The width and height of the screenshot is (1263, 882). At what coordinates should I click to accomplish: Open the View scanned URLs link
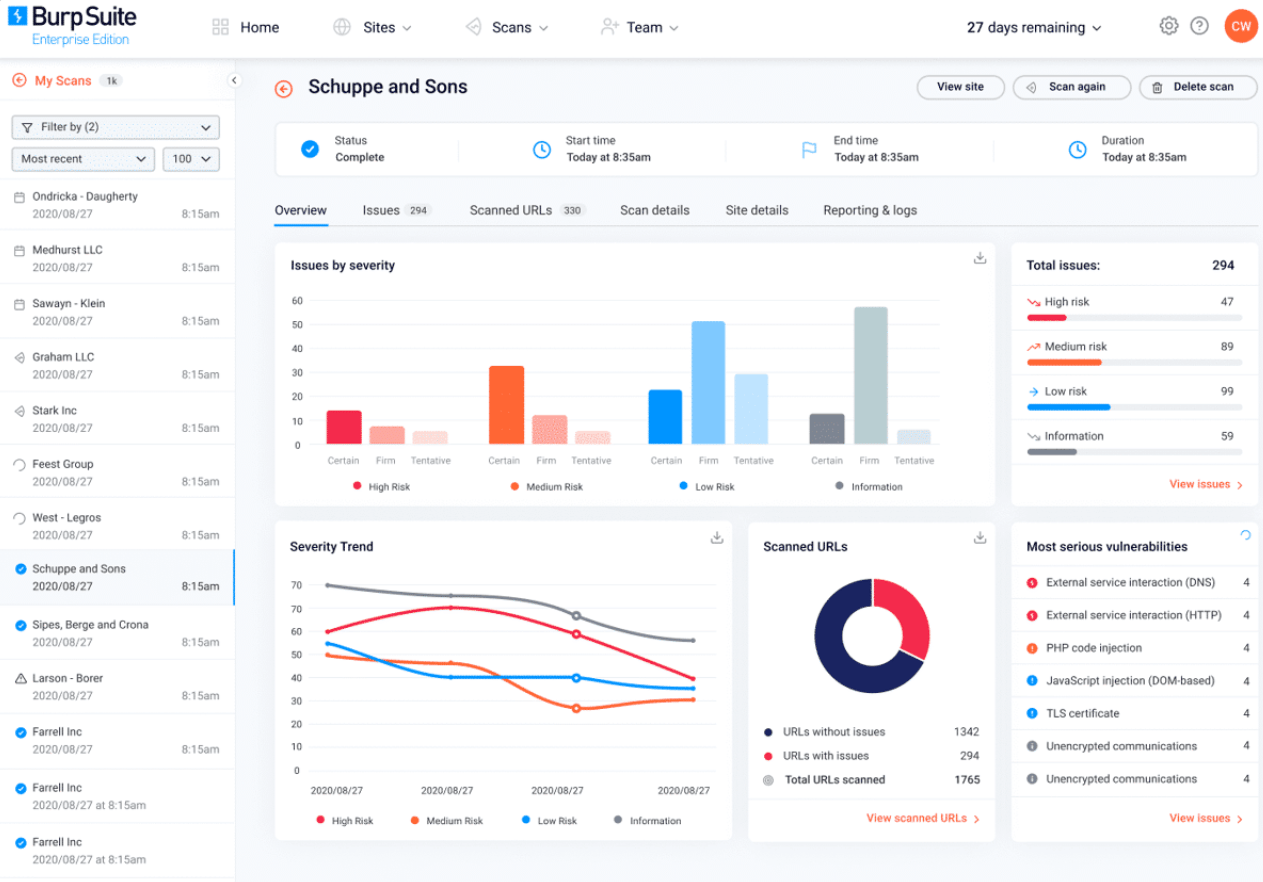(x=923, y=818)
